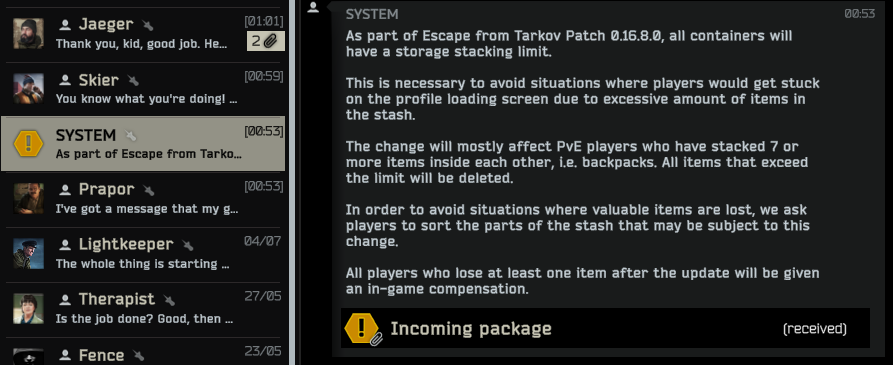The image size is (893, 365).
Task: Click the vertical scrollbar of conversation list
Action: pyautogui.click(x=292, y=182)
